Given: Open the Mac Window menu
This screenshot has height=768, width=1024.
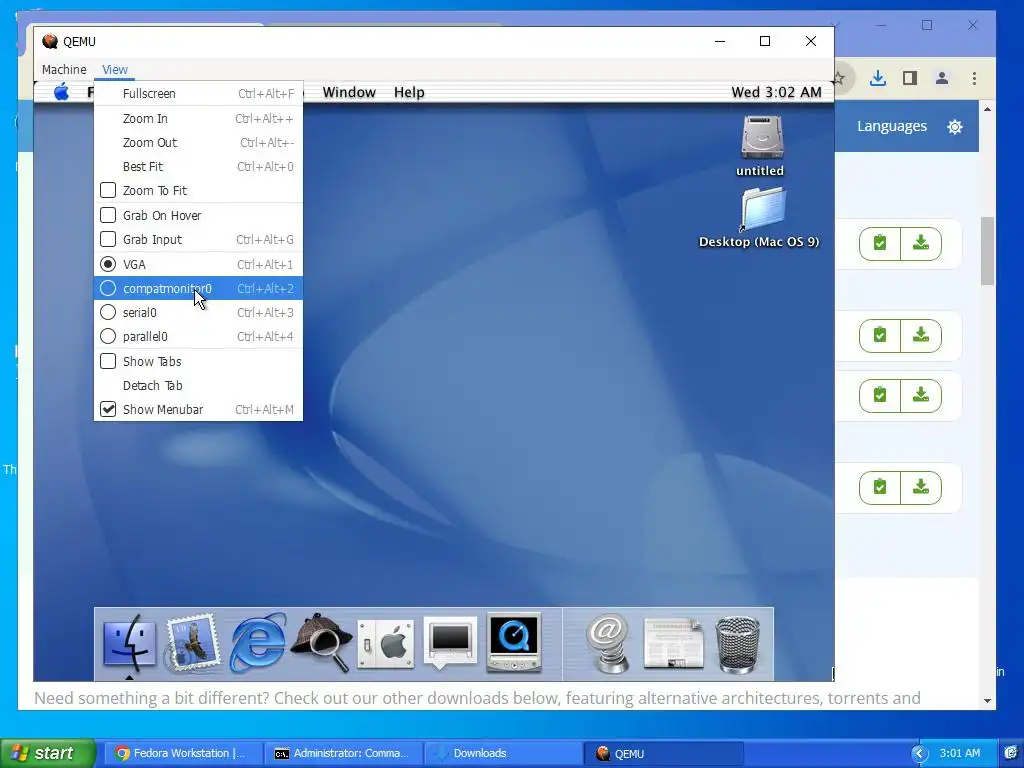Looking at the screenshot, I should coord(349,92).
